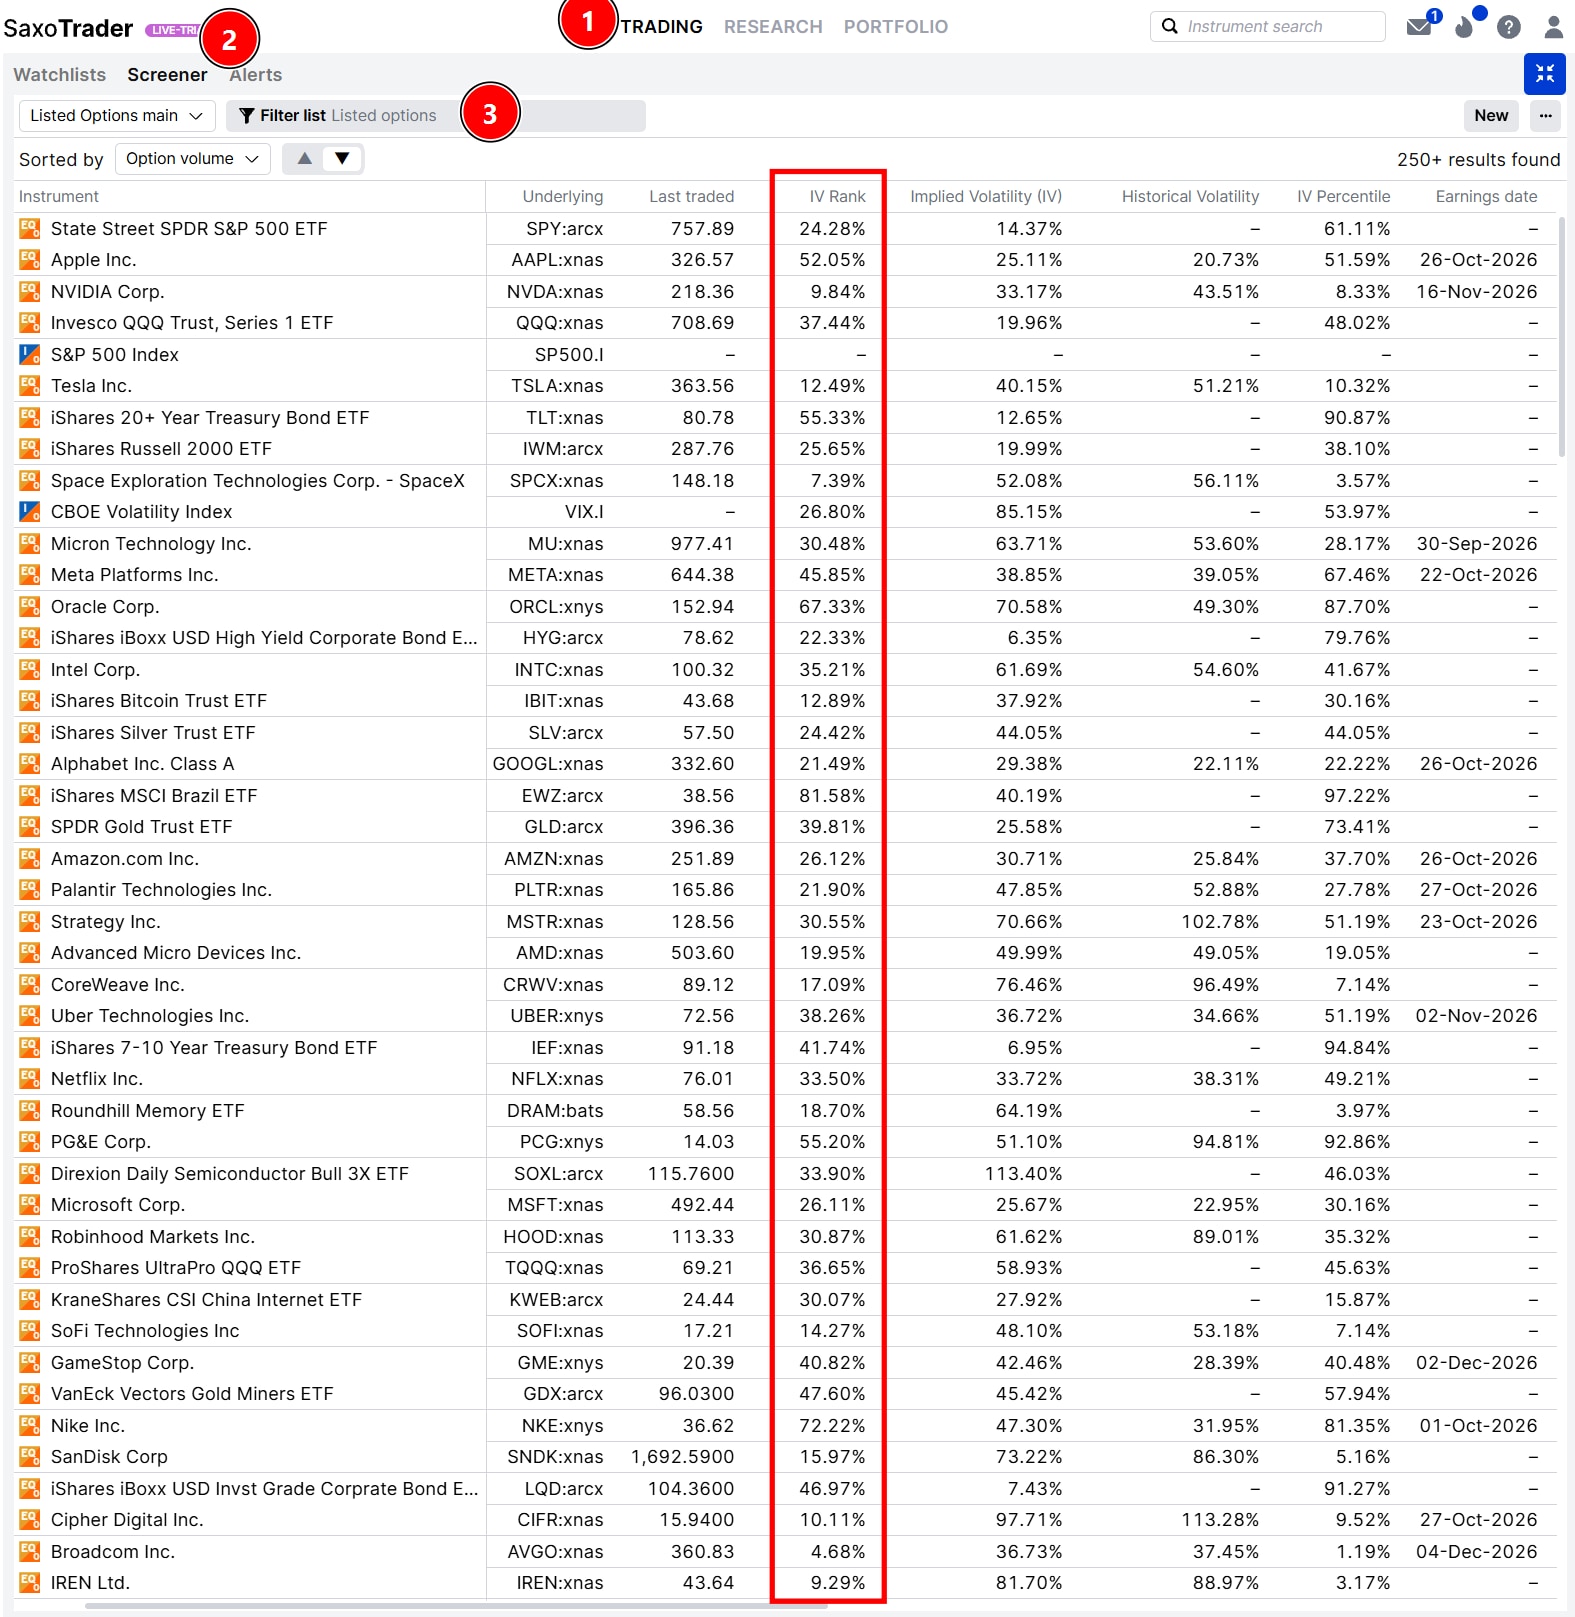Click the GameStop Corp. instrument icon
This screenshot has height=1617, width=1575.
click(x=30, y=1362)
